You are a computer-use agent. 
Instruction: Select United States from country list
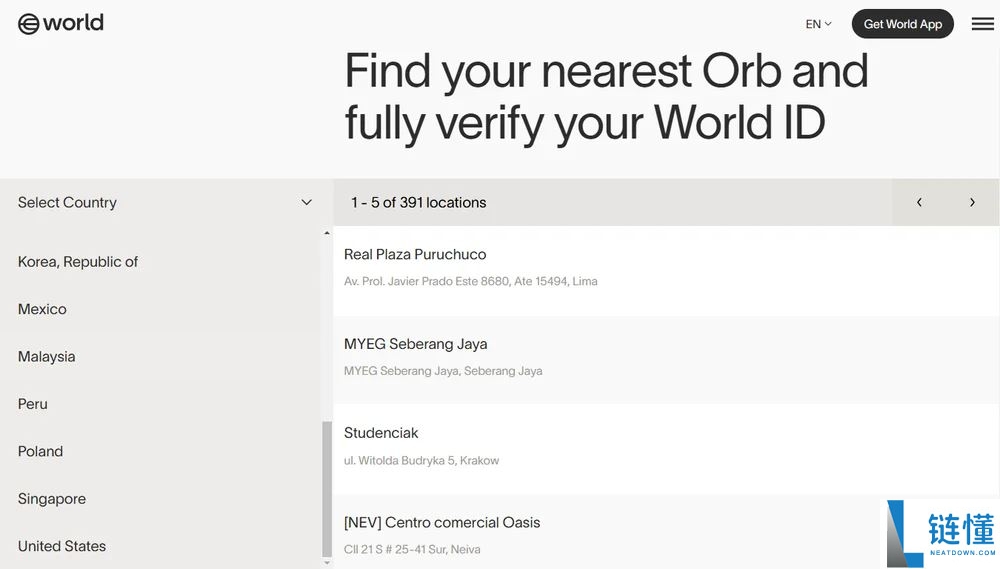[x=62, y=546]
